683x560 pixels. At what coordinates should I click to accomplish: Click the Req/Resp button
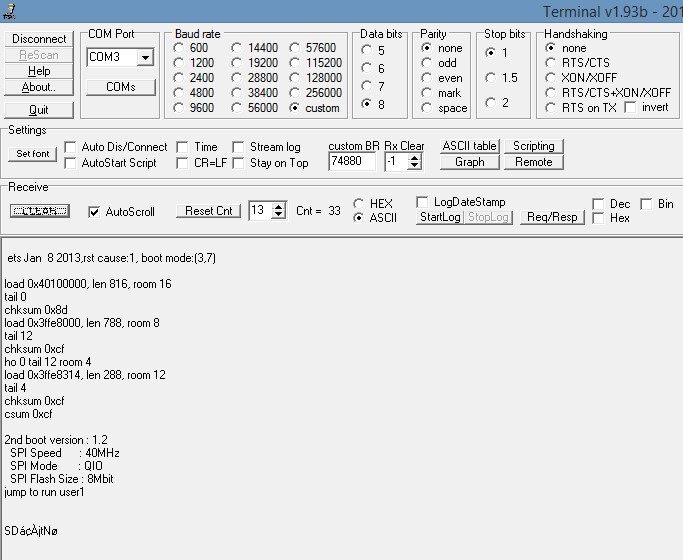552,217
